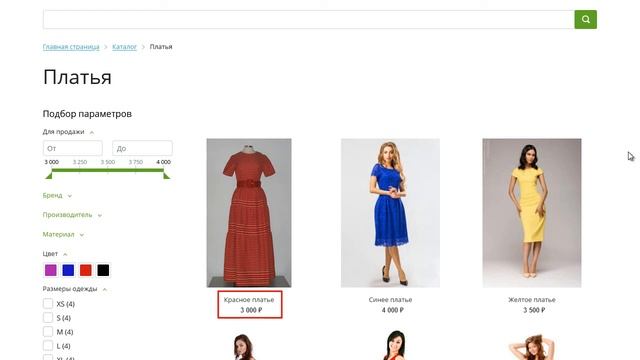Viewport: 640px width, 360px height.
Task: Open the Желтое платье product title
Action: pyautogui.click(x=532, y=300)
